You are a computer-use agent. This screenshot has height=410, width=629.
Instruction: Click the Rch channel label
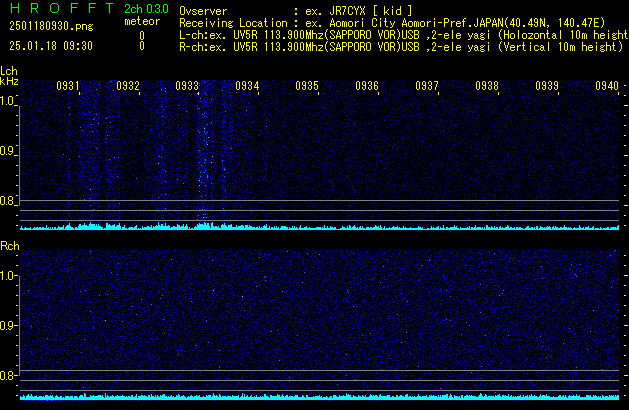10,246
